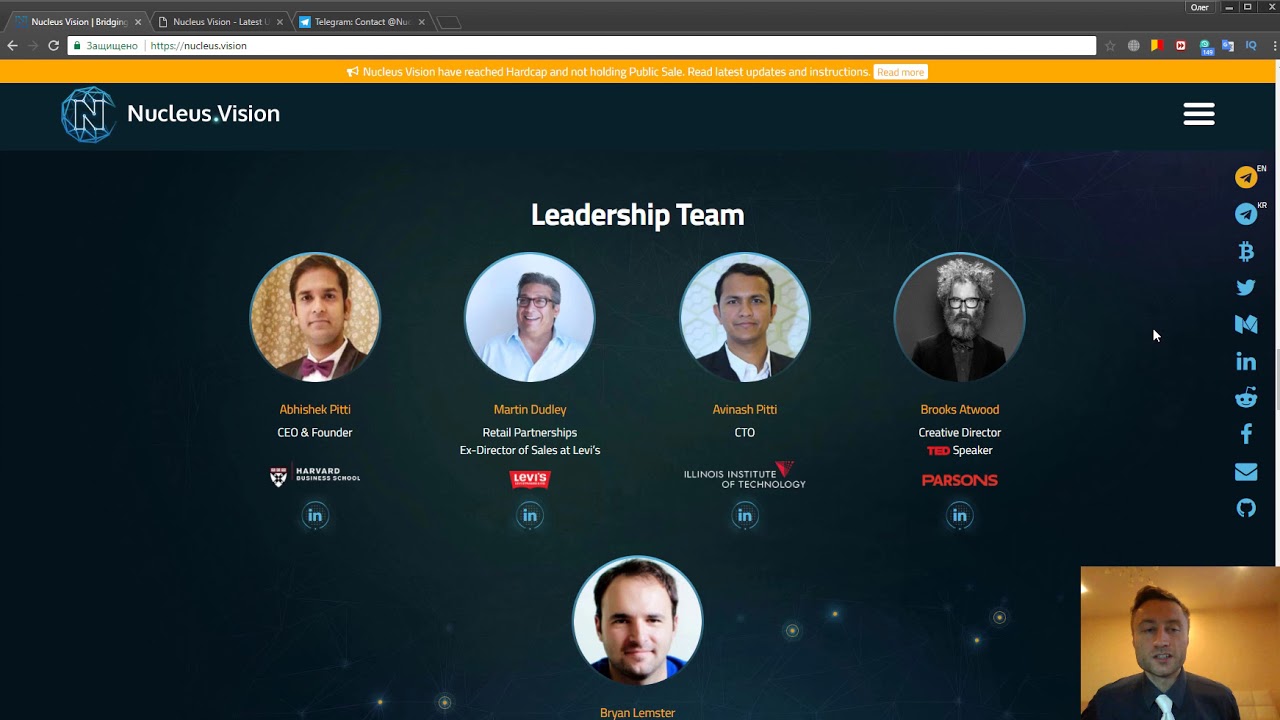Click Abhishek Pitti's profile photo
This screenshot has height=720, width=1280.
coord(315,317)
